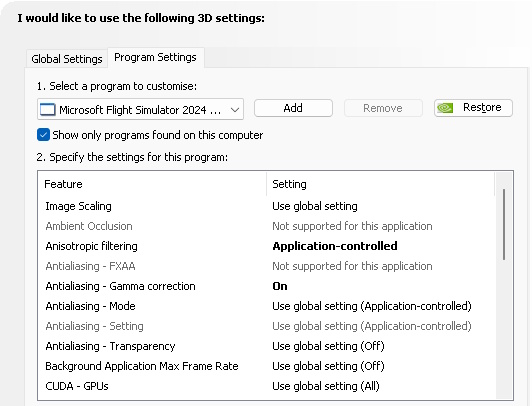Open the Antialiasing - Transparency setting value

click(x=328, y=346)
